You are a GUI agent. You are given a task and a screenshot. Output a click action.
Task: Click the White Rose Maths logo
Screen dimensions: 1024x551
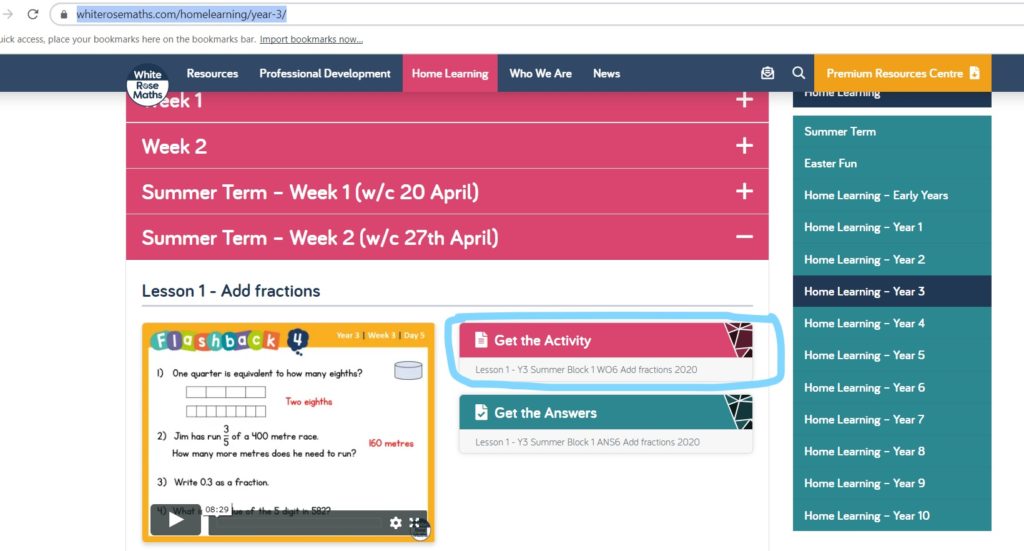(148, 82)
